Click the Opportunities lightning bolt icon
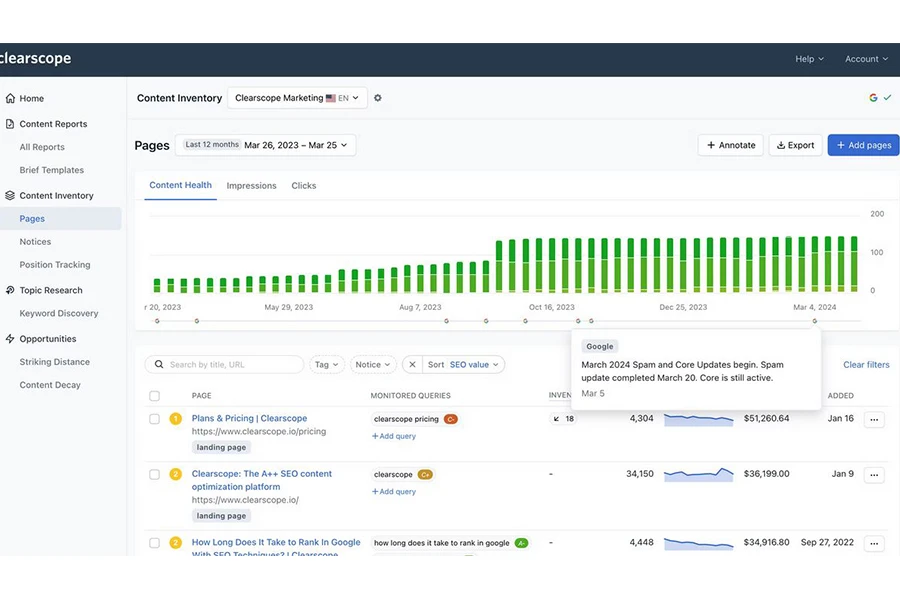The image size is (900, 600). pos(10,339)
